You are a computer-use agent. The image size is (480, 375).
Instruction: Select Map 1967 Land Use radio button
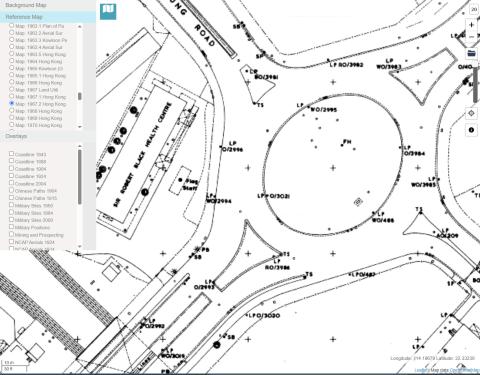(12, 89)
